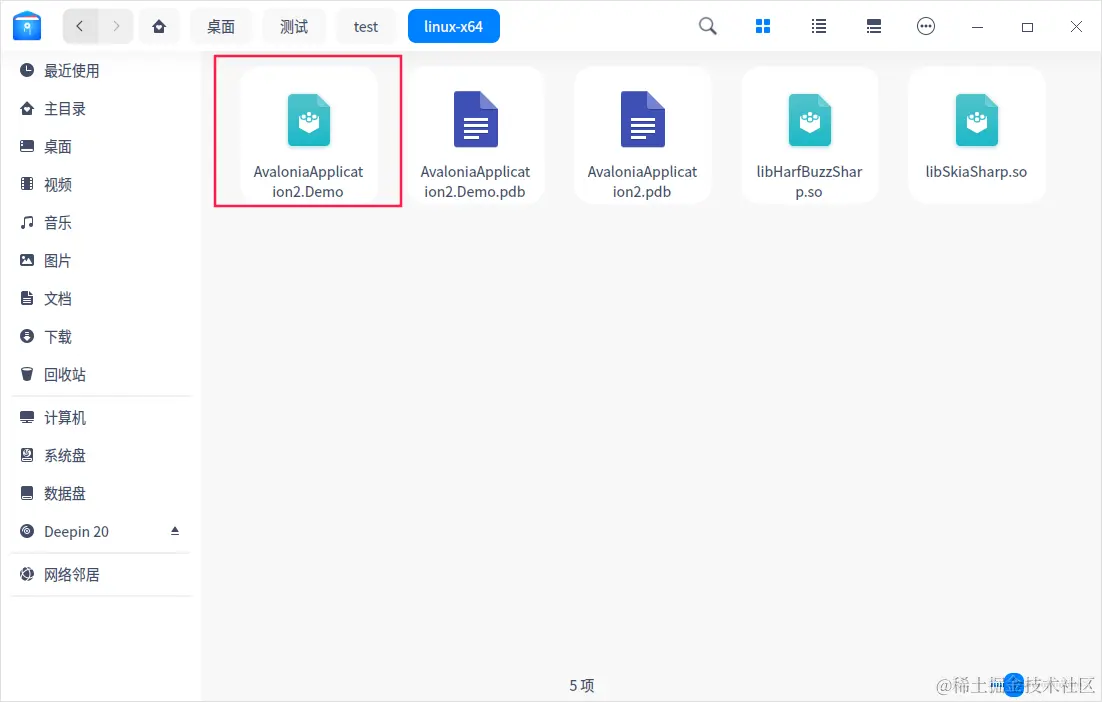The height and width of the screenshot is (702, 1102).
Task: Open the file manager app icon
Action: pyautogui.click(x=27, y=26)
